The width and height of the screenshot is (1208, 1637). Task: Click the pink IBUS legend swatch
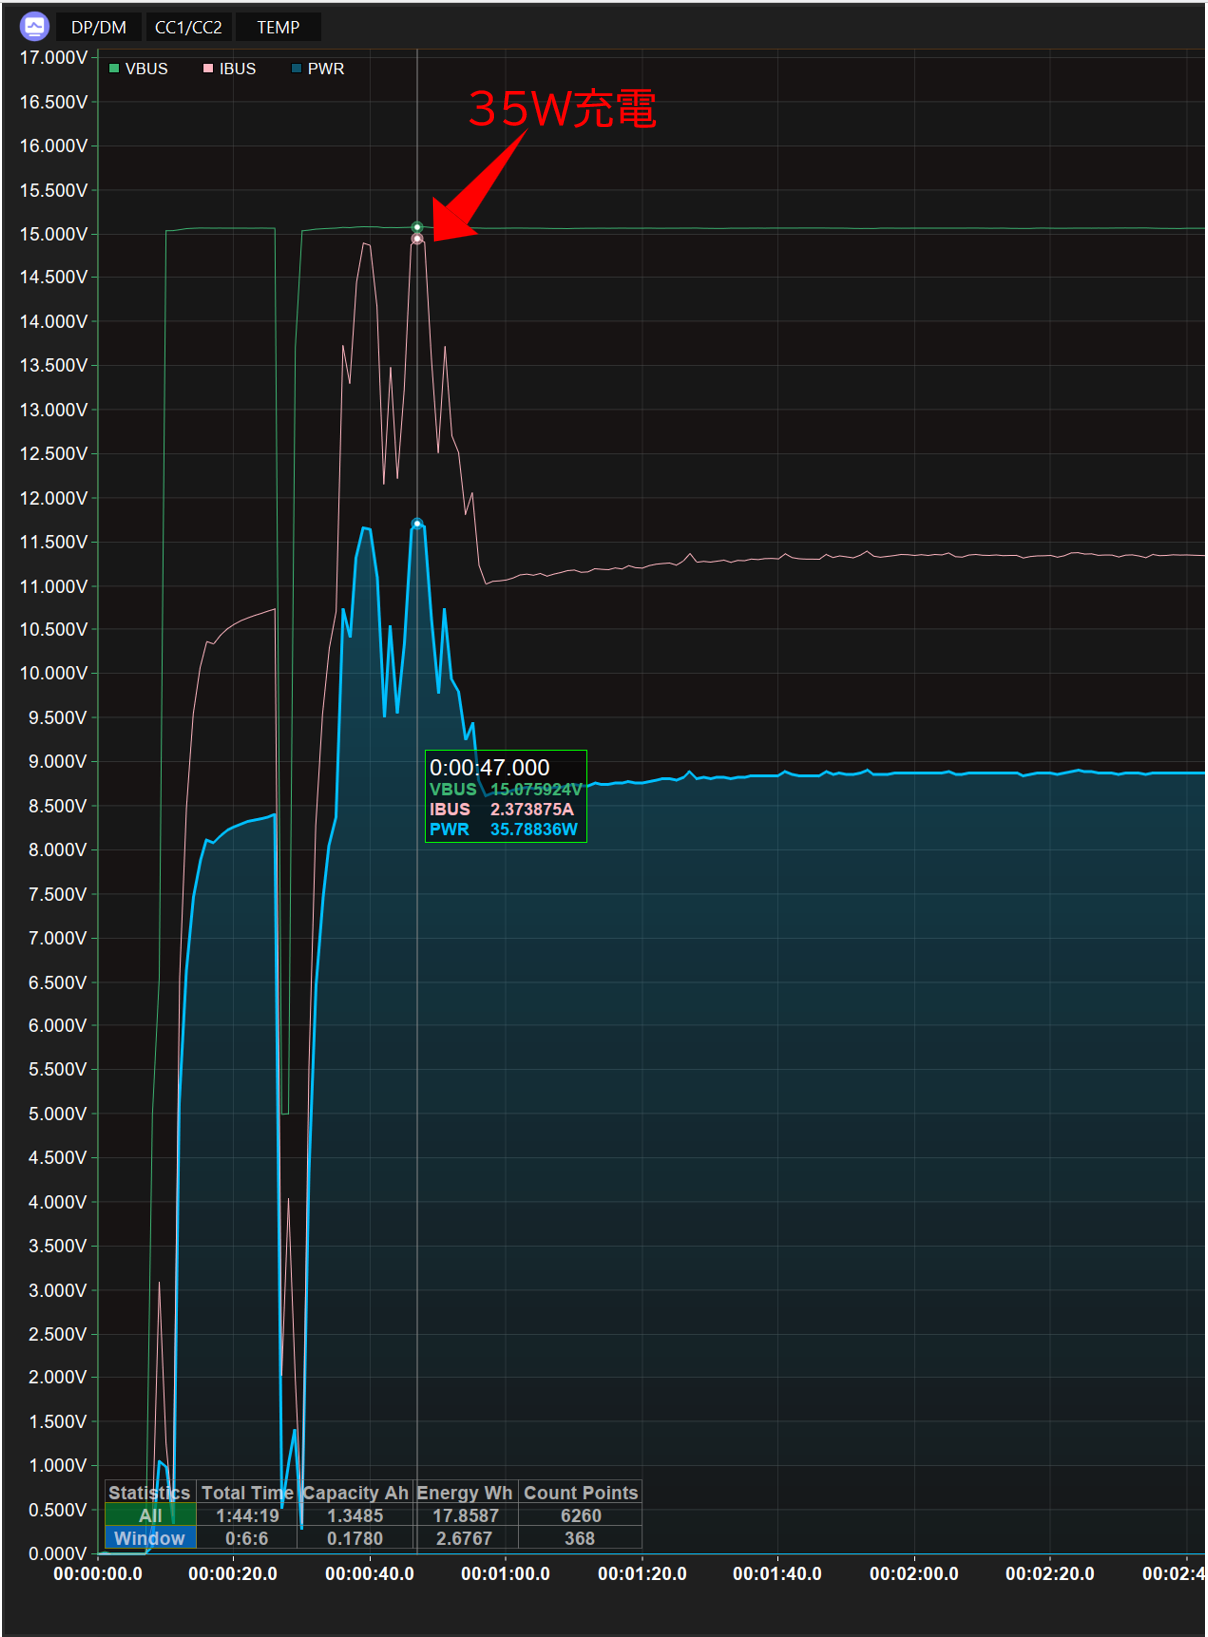tap(208, 68)
